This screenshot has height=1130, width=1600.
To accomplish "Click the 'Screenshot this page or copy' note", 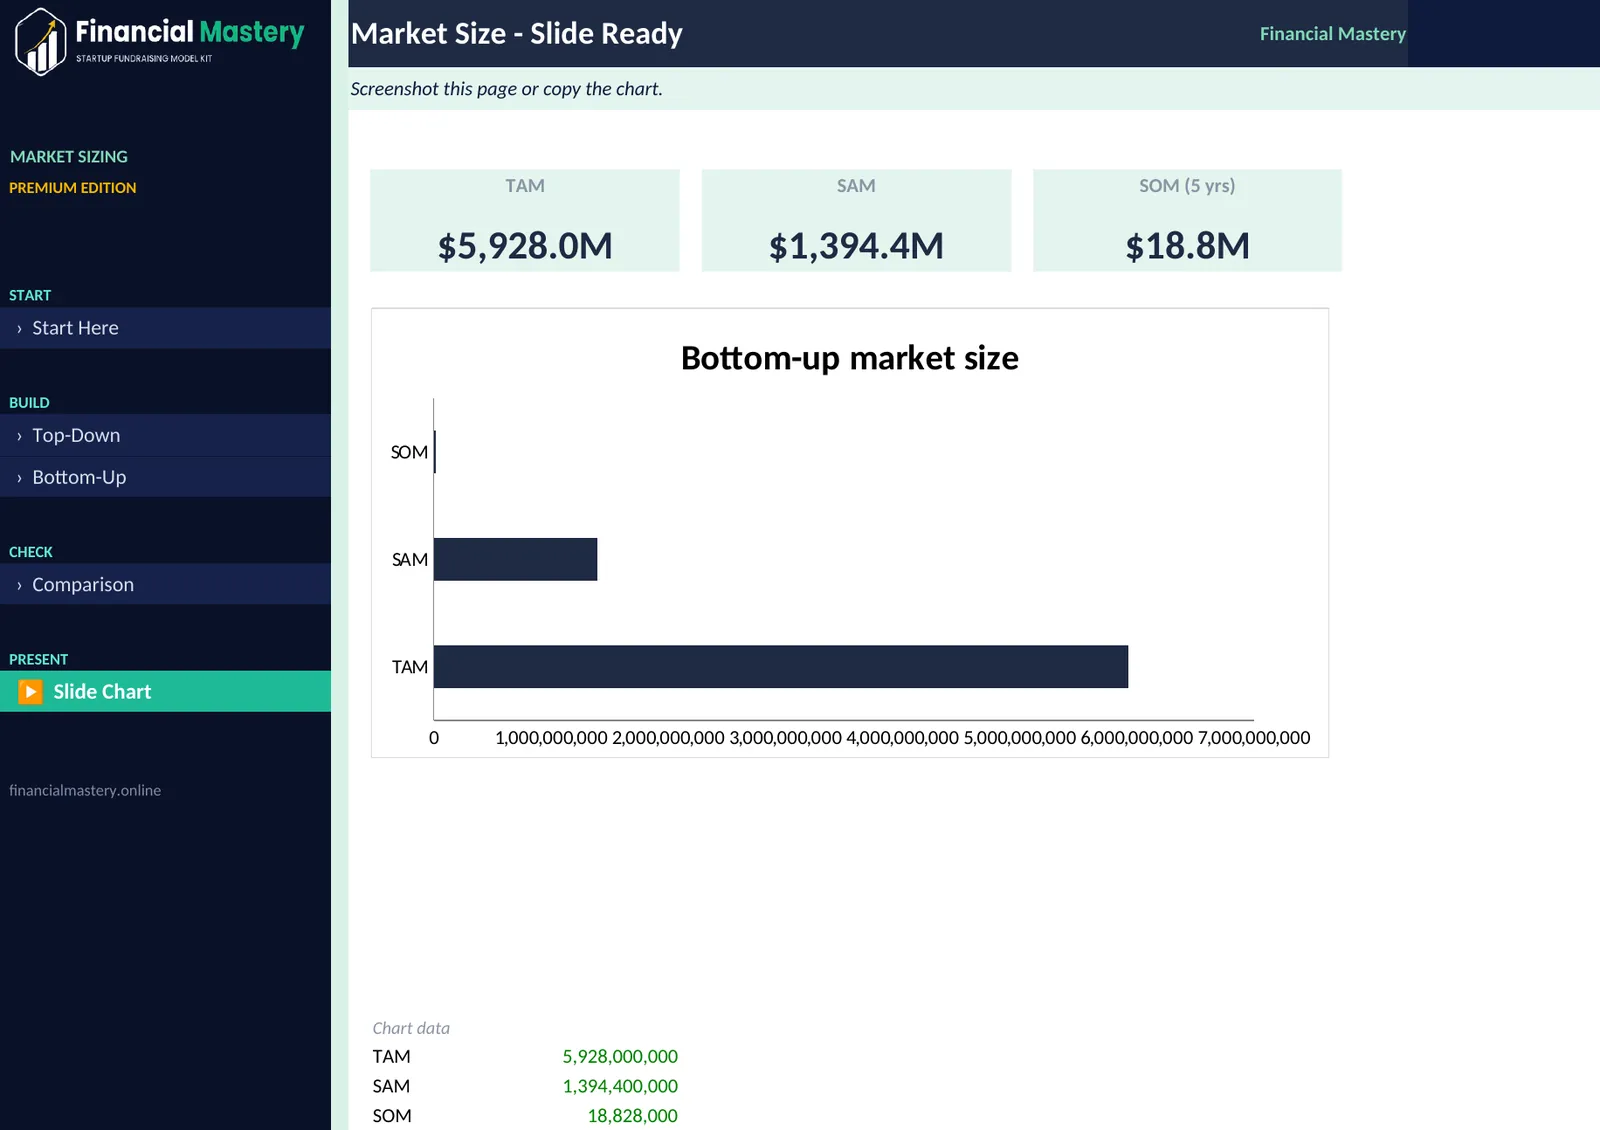I will 506,89.
